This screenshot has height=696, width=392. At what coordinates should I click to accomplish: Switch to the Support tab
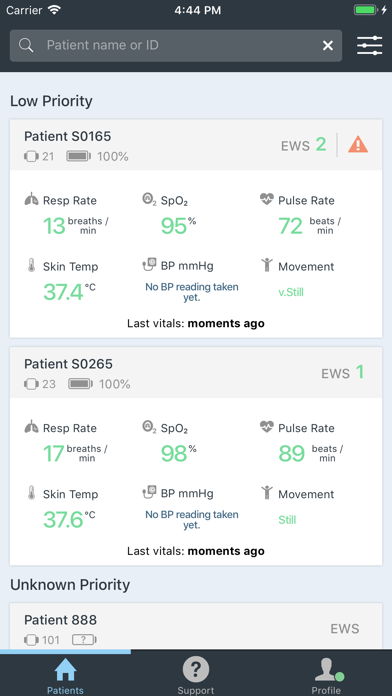196,676
